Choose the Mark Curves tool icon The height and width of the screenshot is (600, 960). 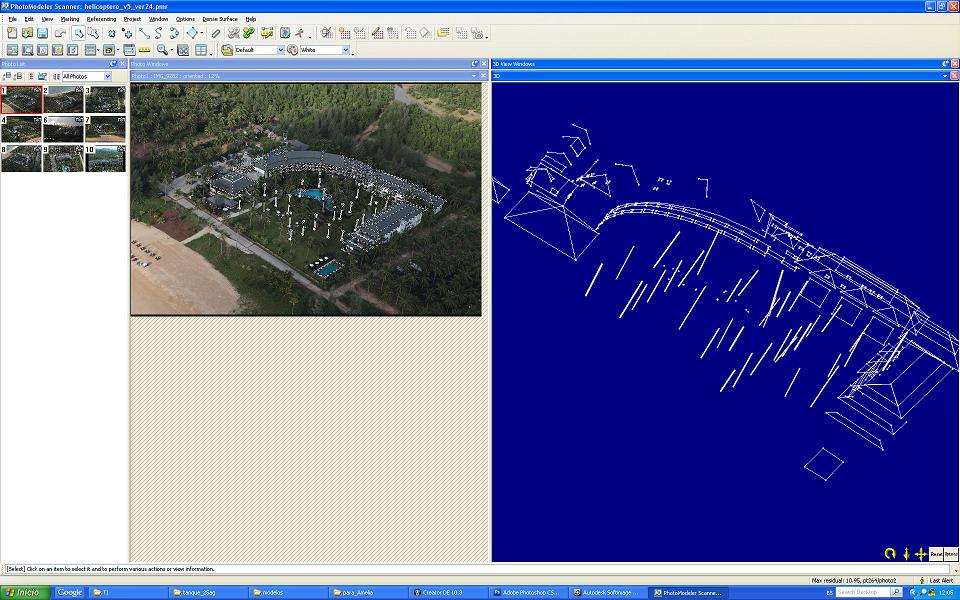(x=159, y=33)
